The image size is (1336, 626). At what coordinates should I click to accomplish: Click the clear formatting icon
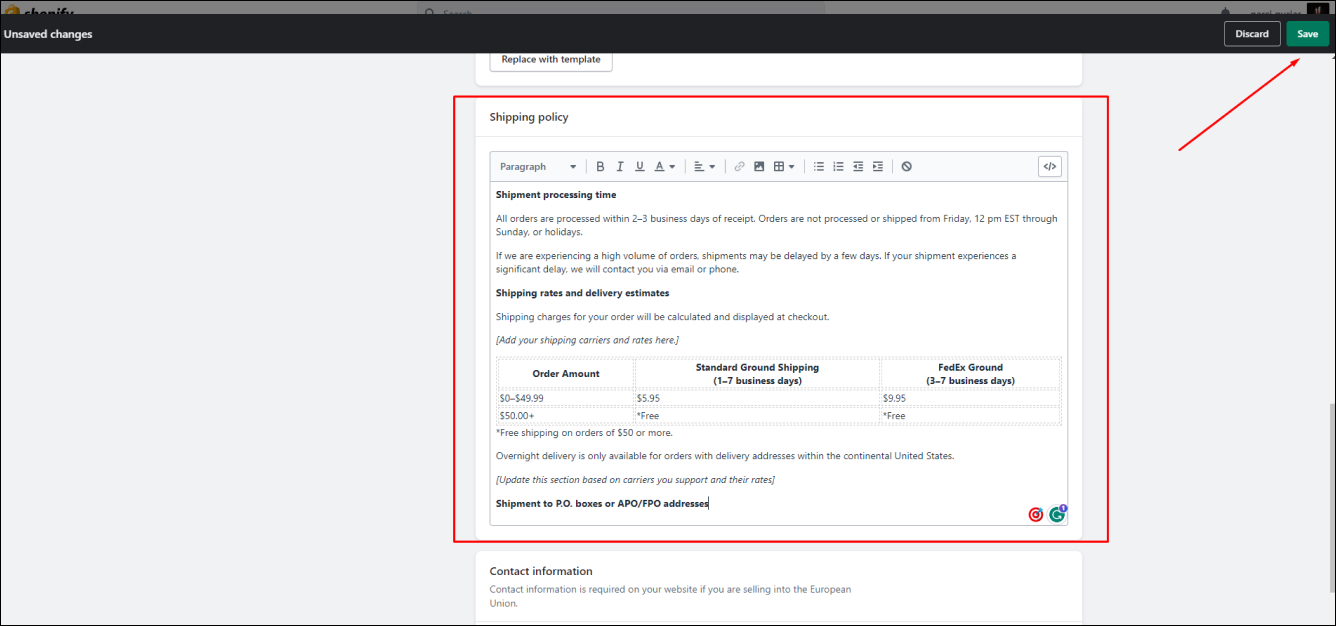coord(906,167)
